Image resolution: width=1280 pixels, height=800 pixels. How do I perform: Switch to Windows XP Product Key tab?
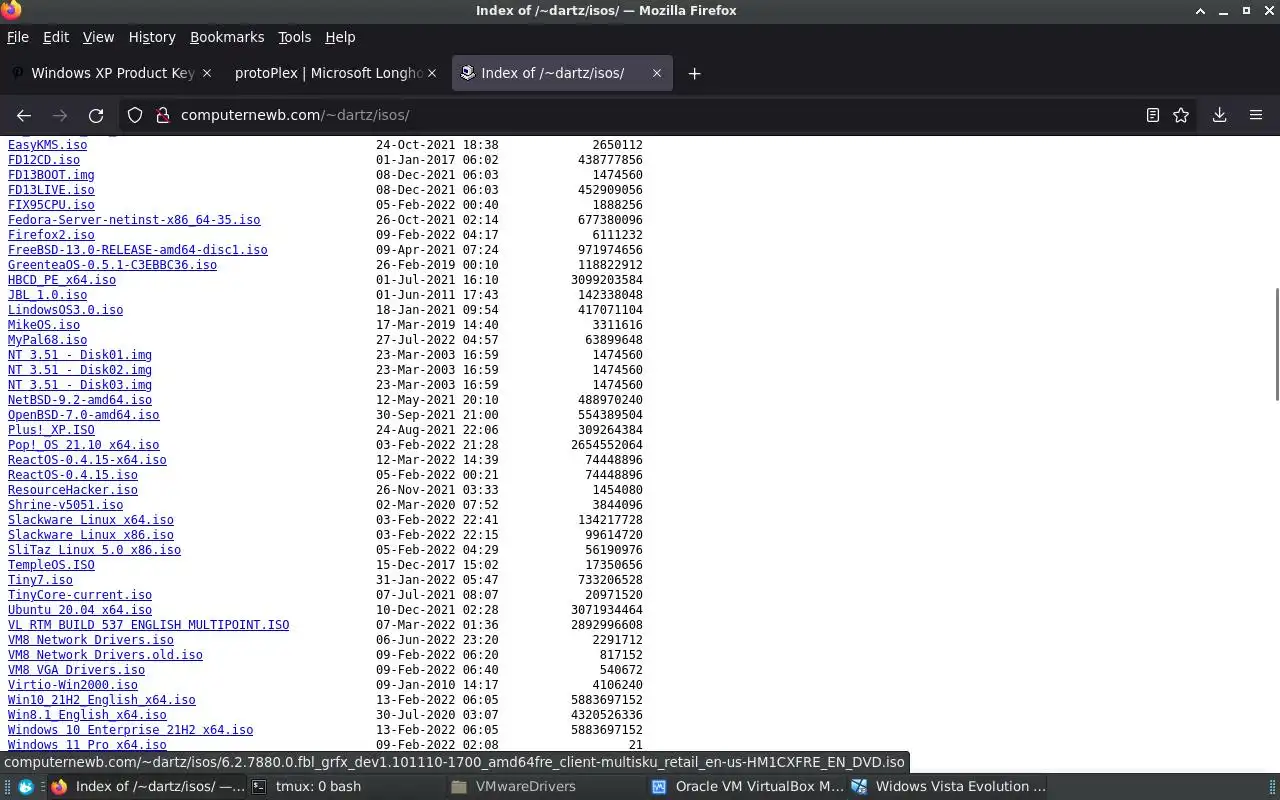(x=112, y=73)
